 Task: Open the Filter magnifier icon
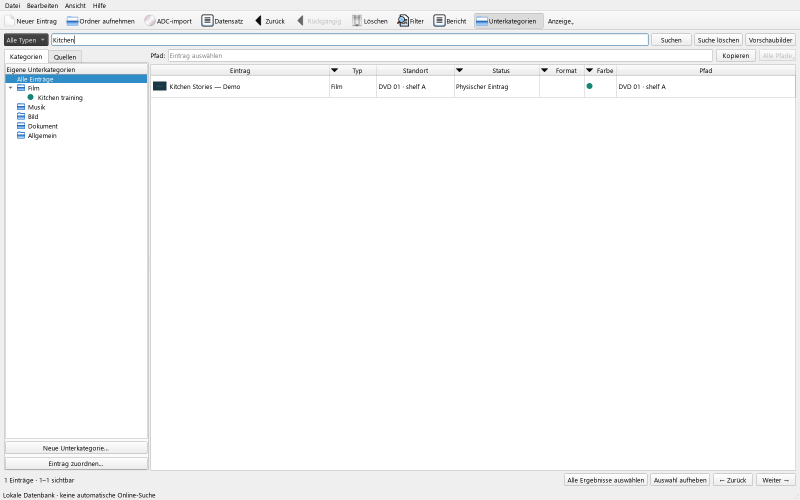click(x=403, y=21)
